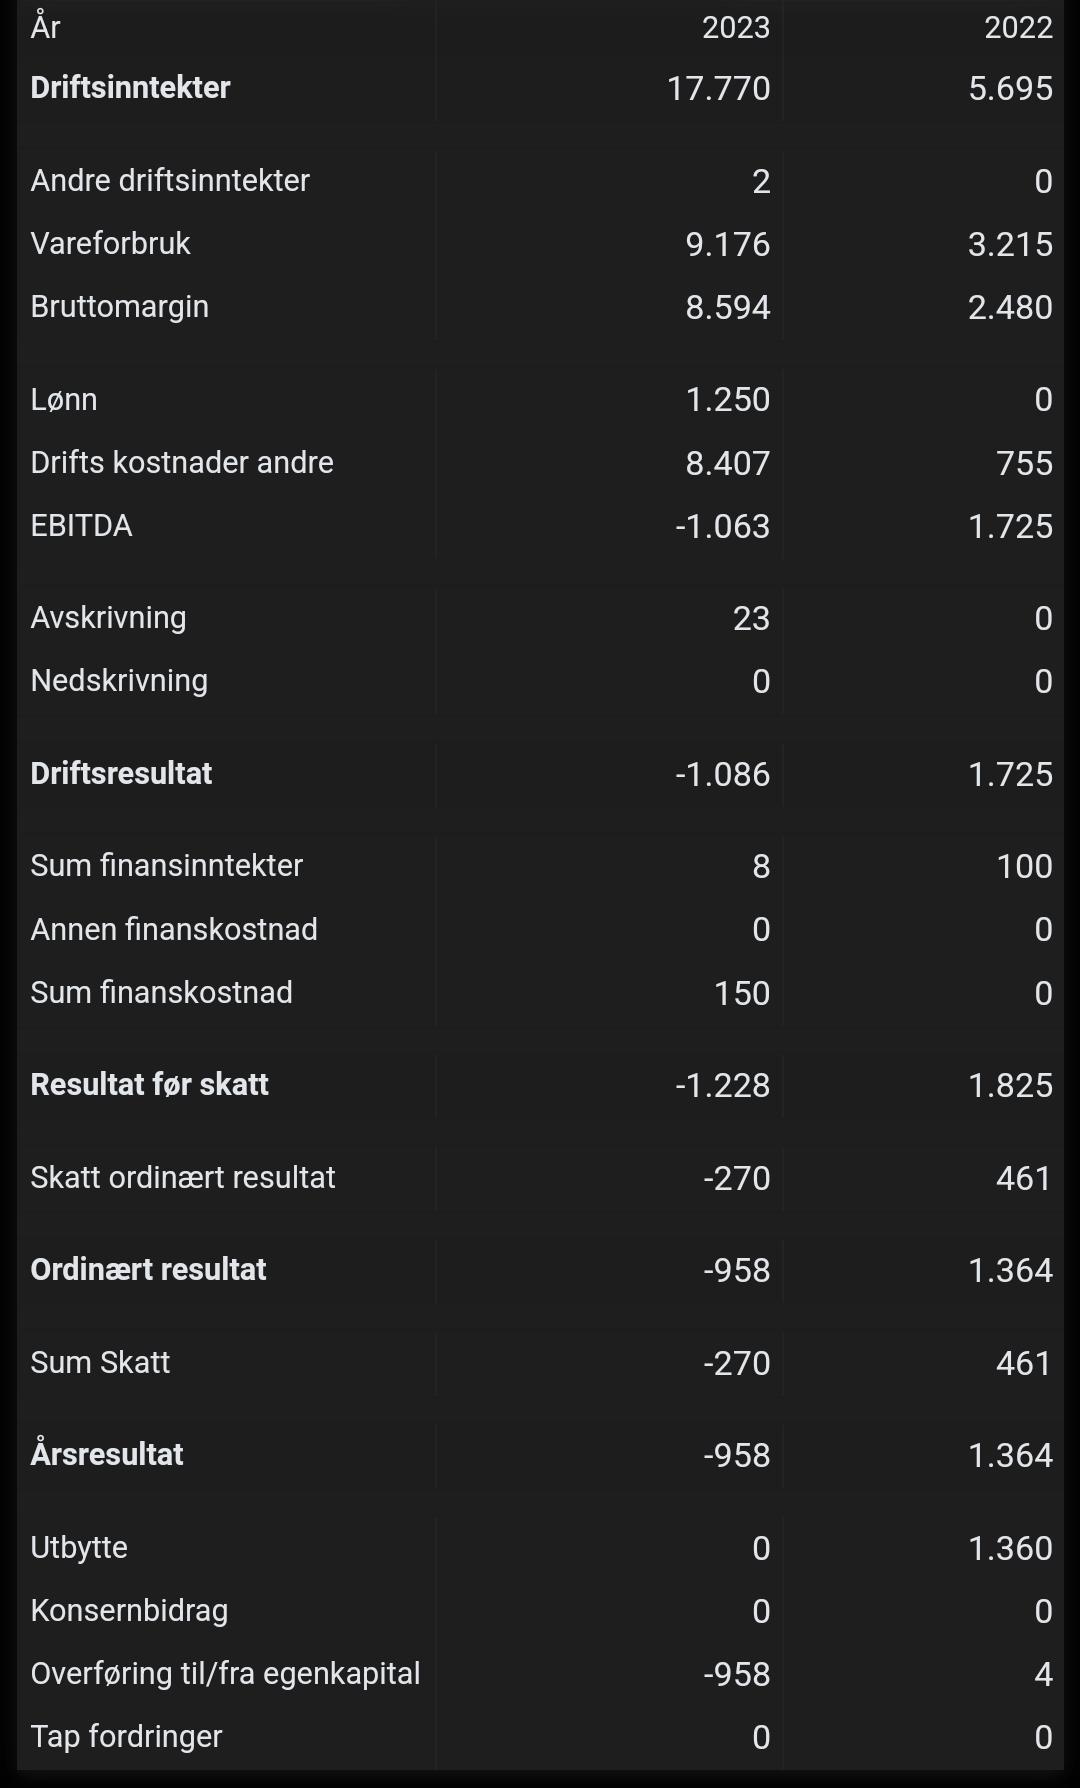
Task: Select the Driftsresultat row label
Action: (121, 774)
